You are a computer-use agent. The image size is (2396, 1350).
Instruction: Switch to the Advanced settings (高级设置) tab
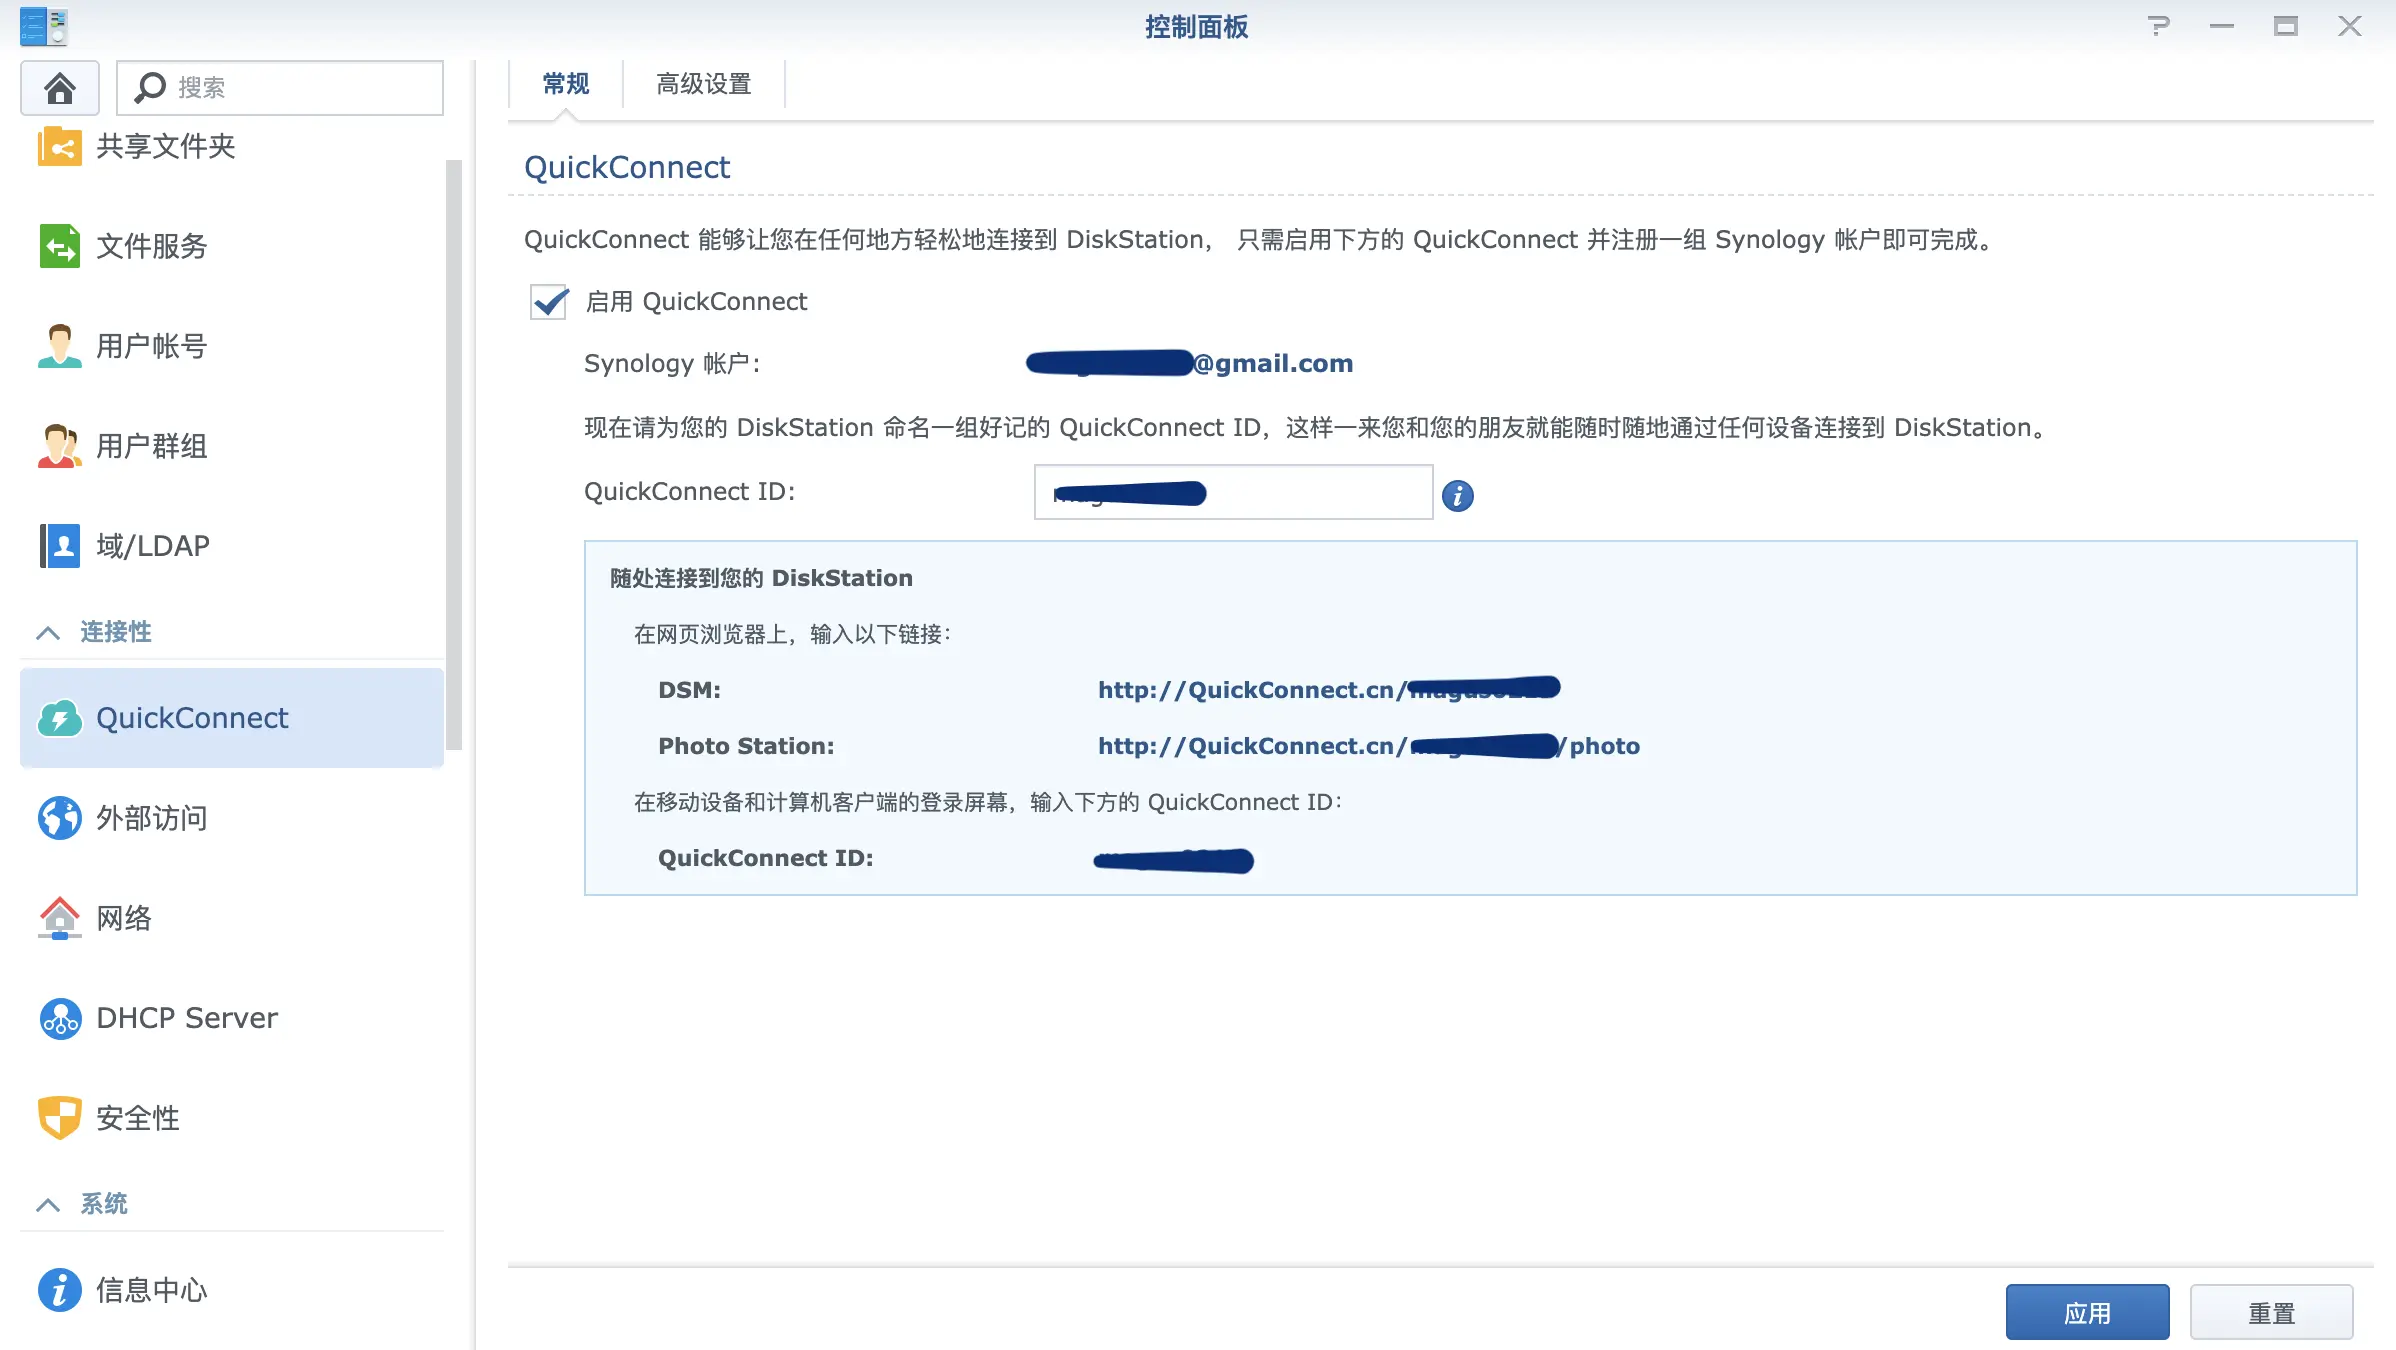[704, 84]
